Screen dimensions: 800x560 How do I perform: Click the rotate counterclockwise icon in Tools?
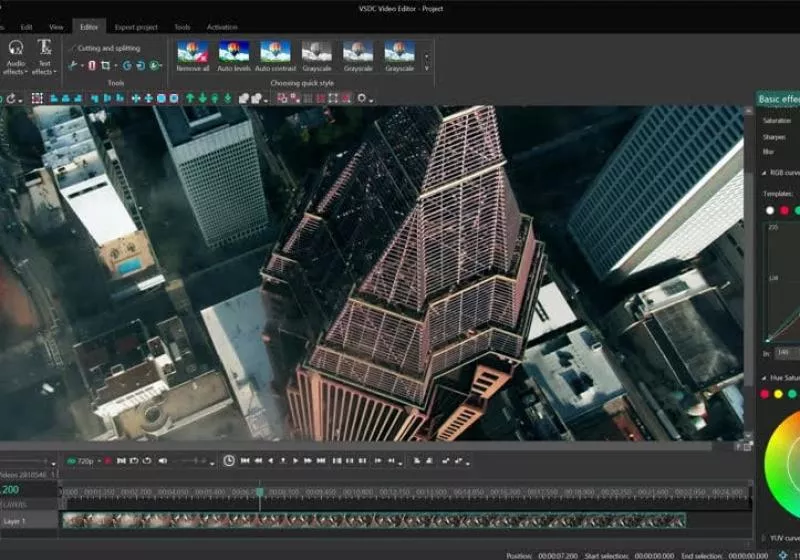point(127,65)
